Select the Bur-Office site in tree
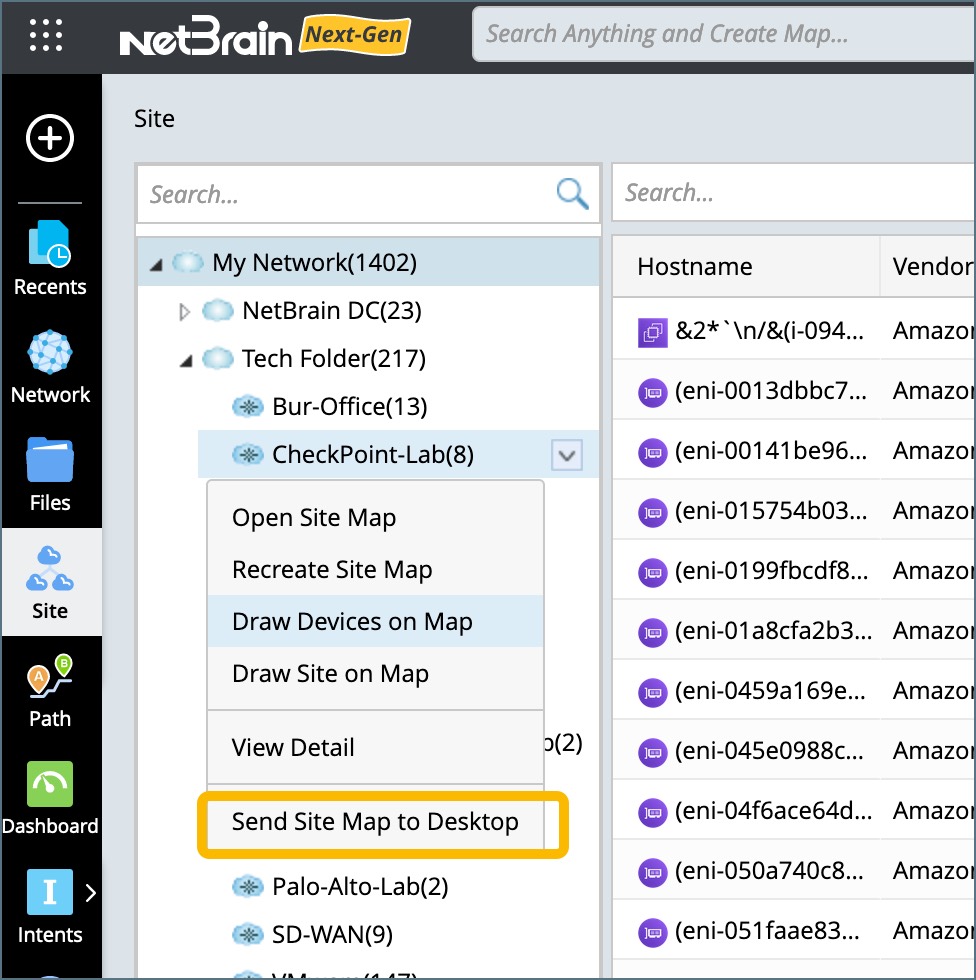976x980 pixels. pyautogui.click(x=349, y=407)
